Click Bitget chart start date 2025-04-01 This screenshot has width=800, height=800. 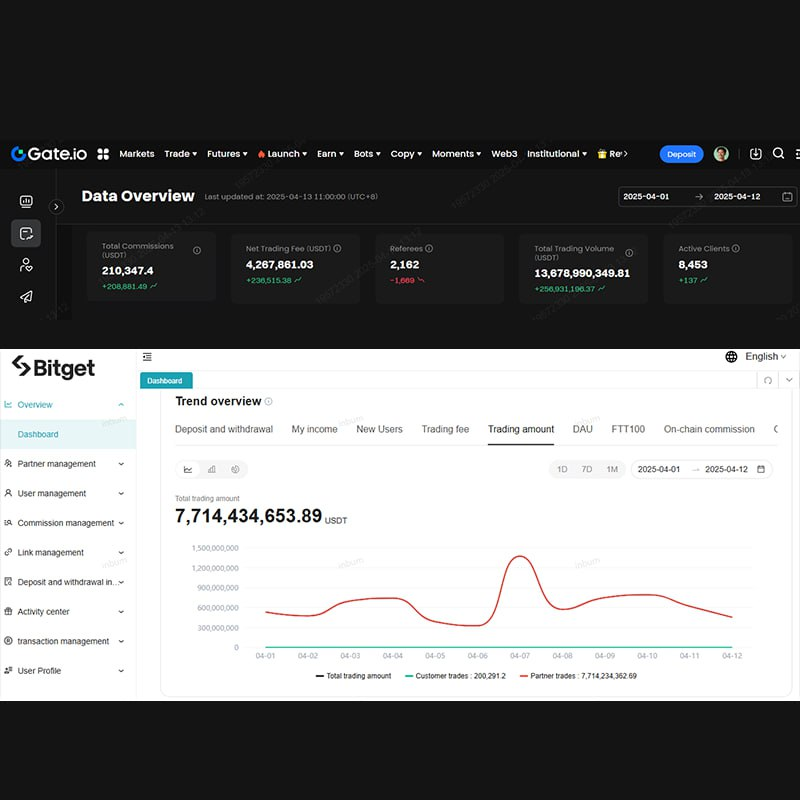tap(659, 469)
